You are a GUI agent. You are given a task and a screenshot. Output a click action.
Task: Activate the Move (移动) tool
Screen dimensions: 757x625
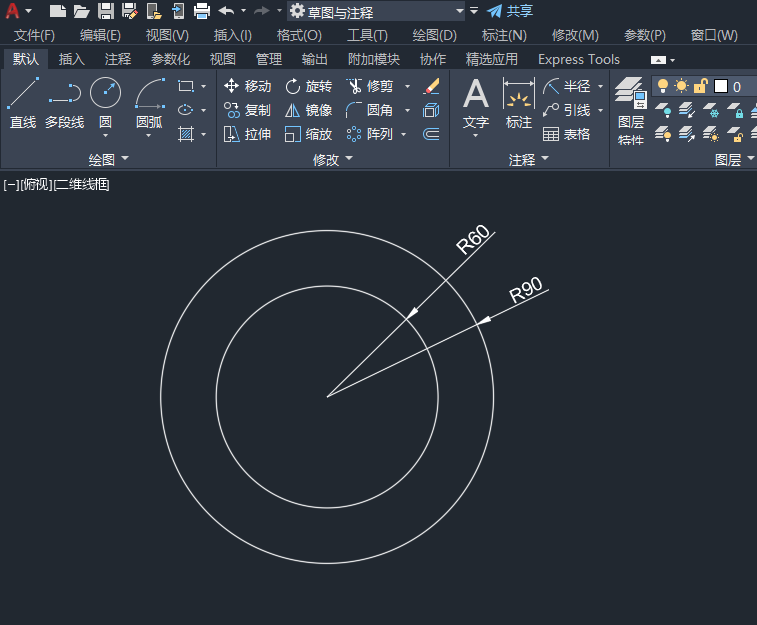tap(247, 86)
